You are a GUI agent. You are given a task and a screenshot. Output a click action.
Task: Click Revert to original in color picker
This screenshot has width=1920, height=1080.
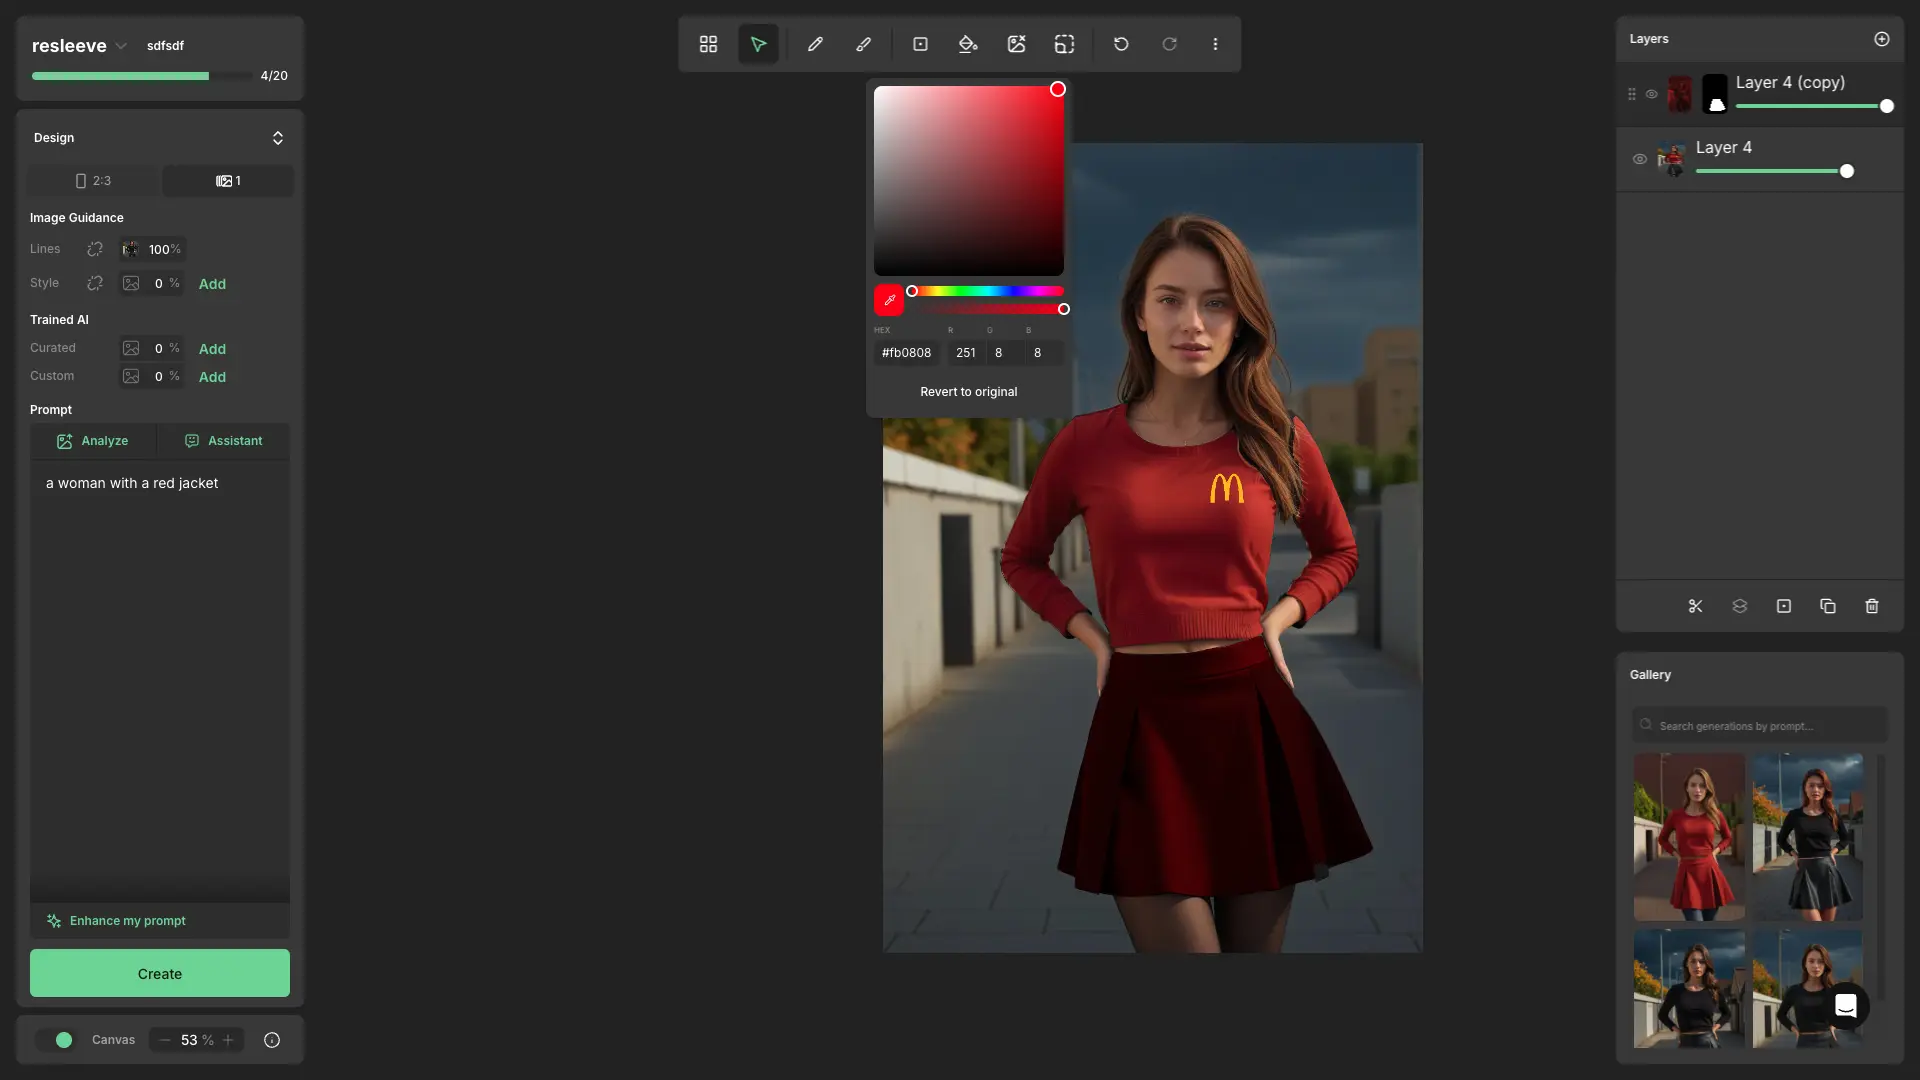[968, 392]
